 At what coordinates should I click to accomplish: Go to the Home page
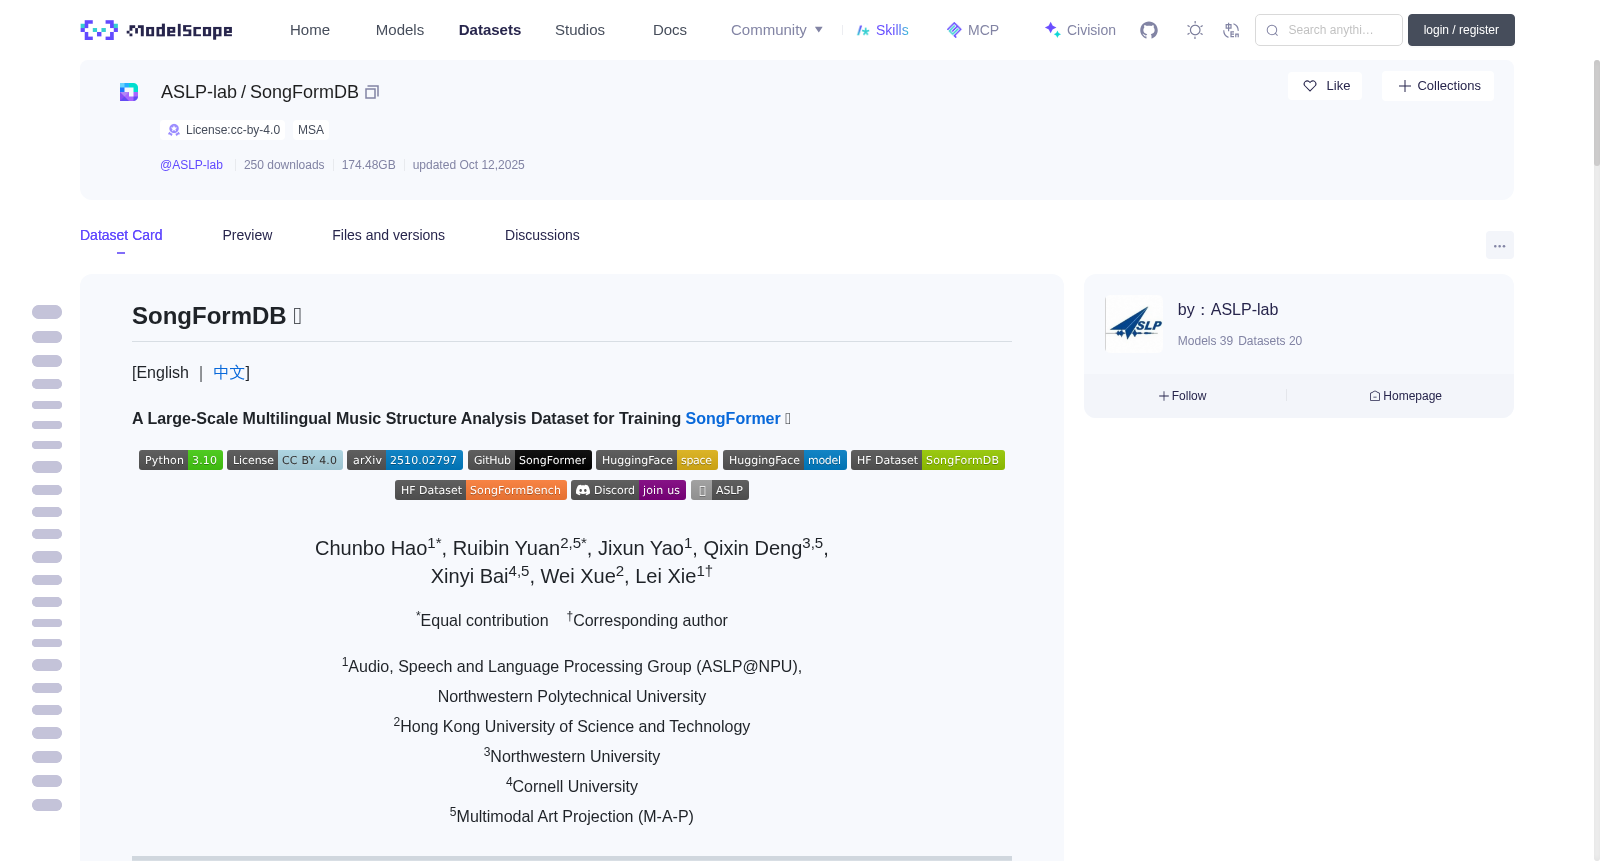pos(310,30)
